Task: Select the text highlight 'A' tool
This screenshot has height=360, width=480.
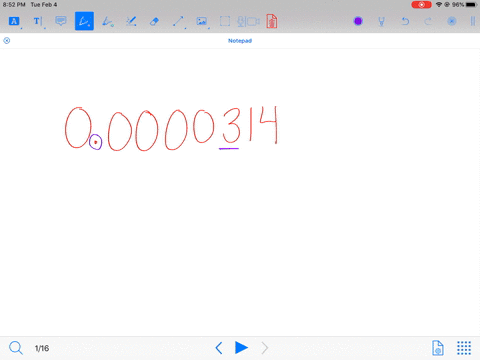Action: click(x=14, y=21)
